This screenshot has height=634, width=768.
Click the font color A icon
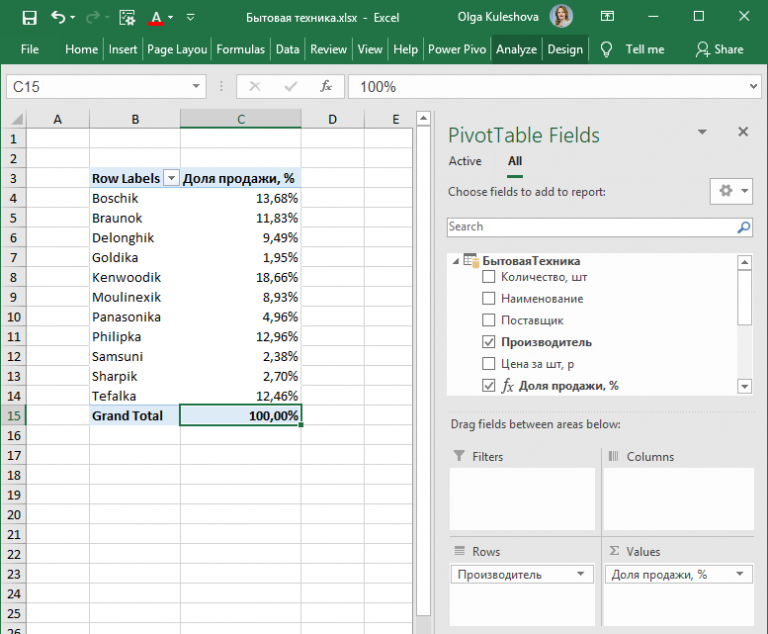point(156,18)
